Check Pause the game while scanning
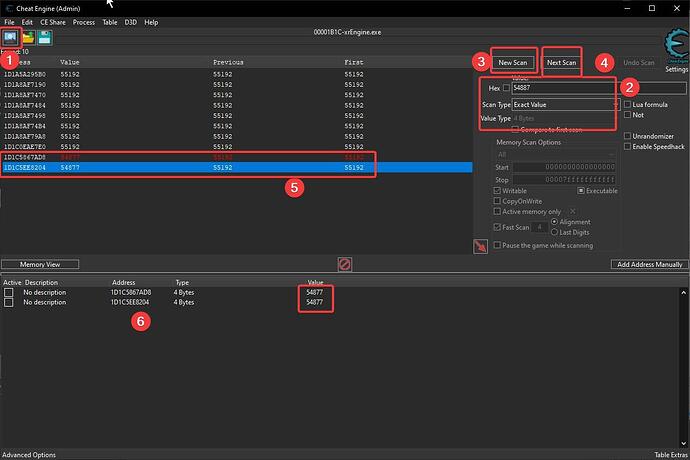This screenshot has height=460, width=690. [x=497, y=245]
